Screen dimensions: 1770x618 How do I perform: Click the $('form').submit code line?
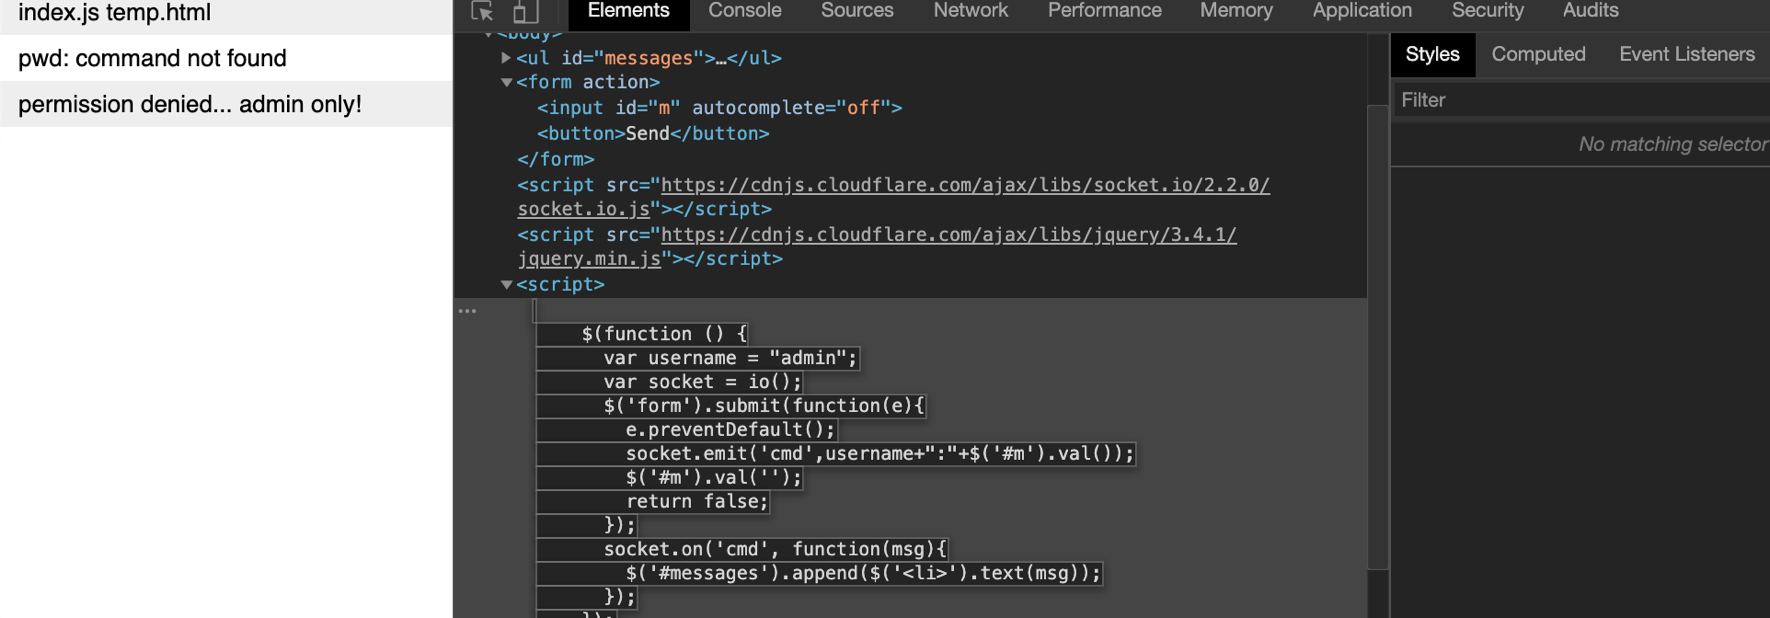click(764, 406)
